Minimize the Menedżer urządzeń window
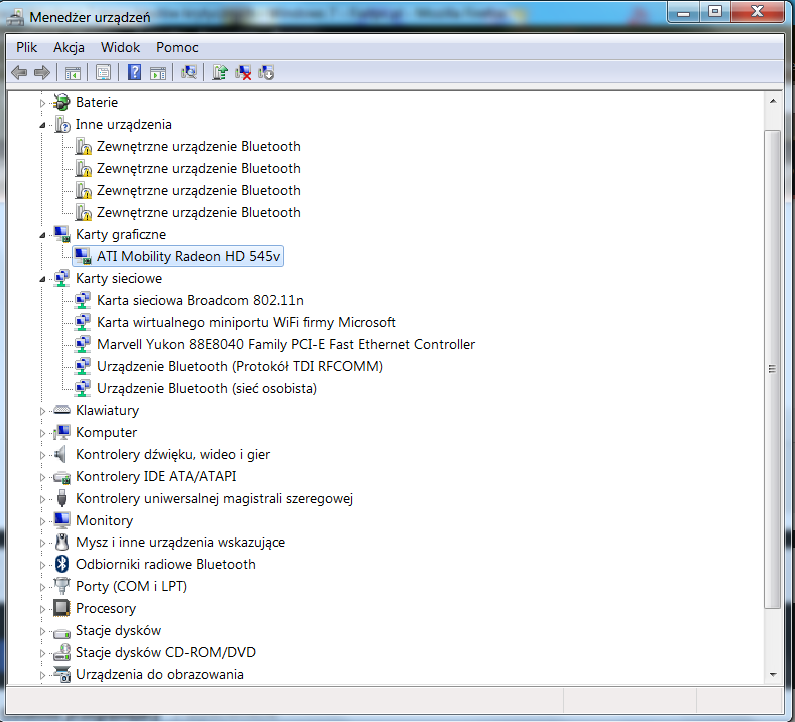 click(x=684, y=12)
